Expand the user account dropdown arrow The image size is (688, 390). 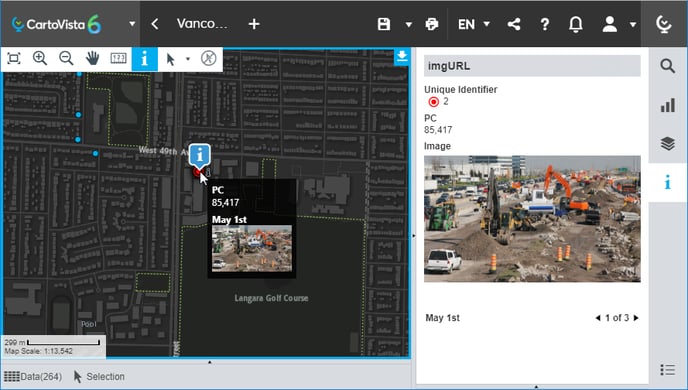pyautogui.click(x=633, y=25)
